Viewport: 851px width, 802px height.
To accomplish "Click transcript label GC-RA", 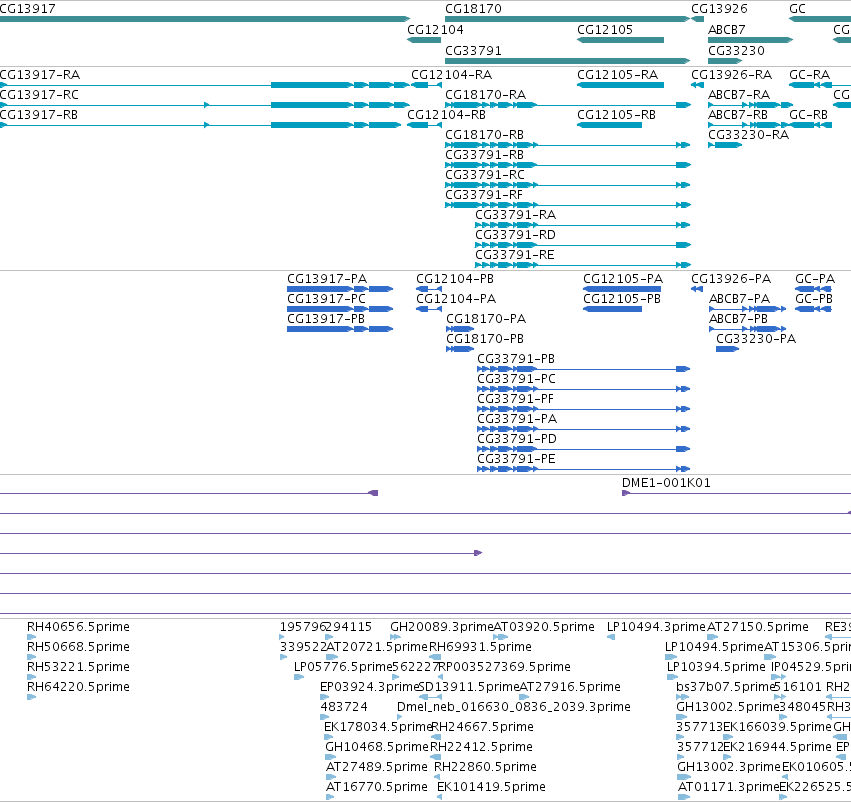I will [810, 74].
